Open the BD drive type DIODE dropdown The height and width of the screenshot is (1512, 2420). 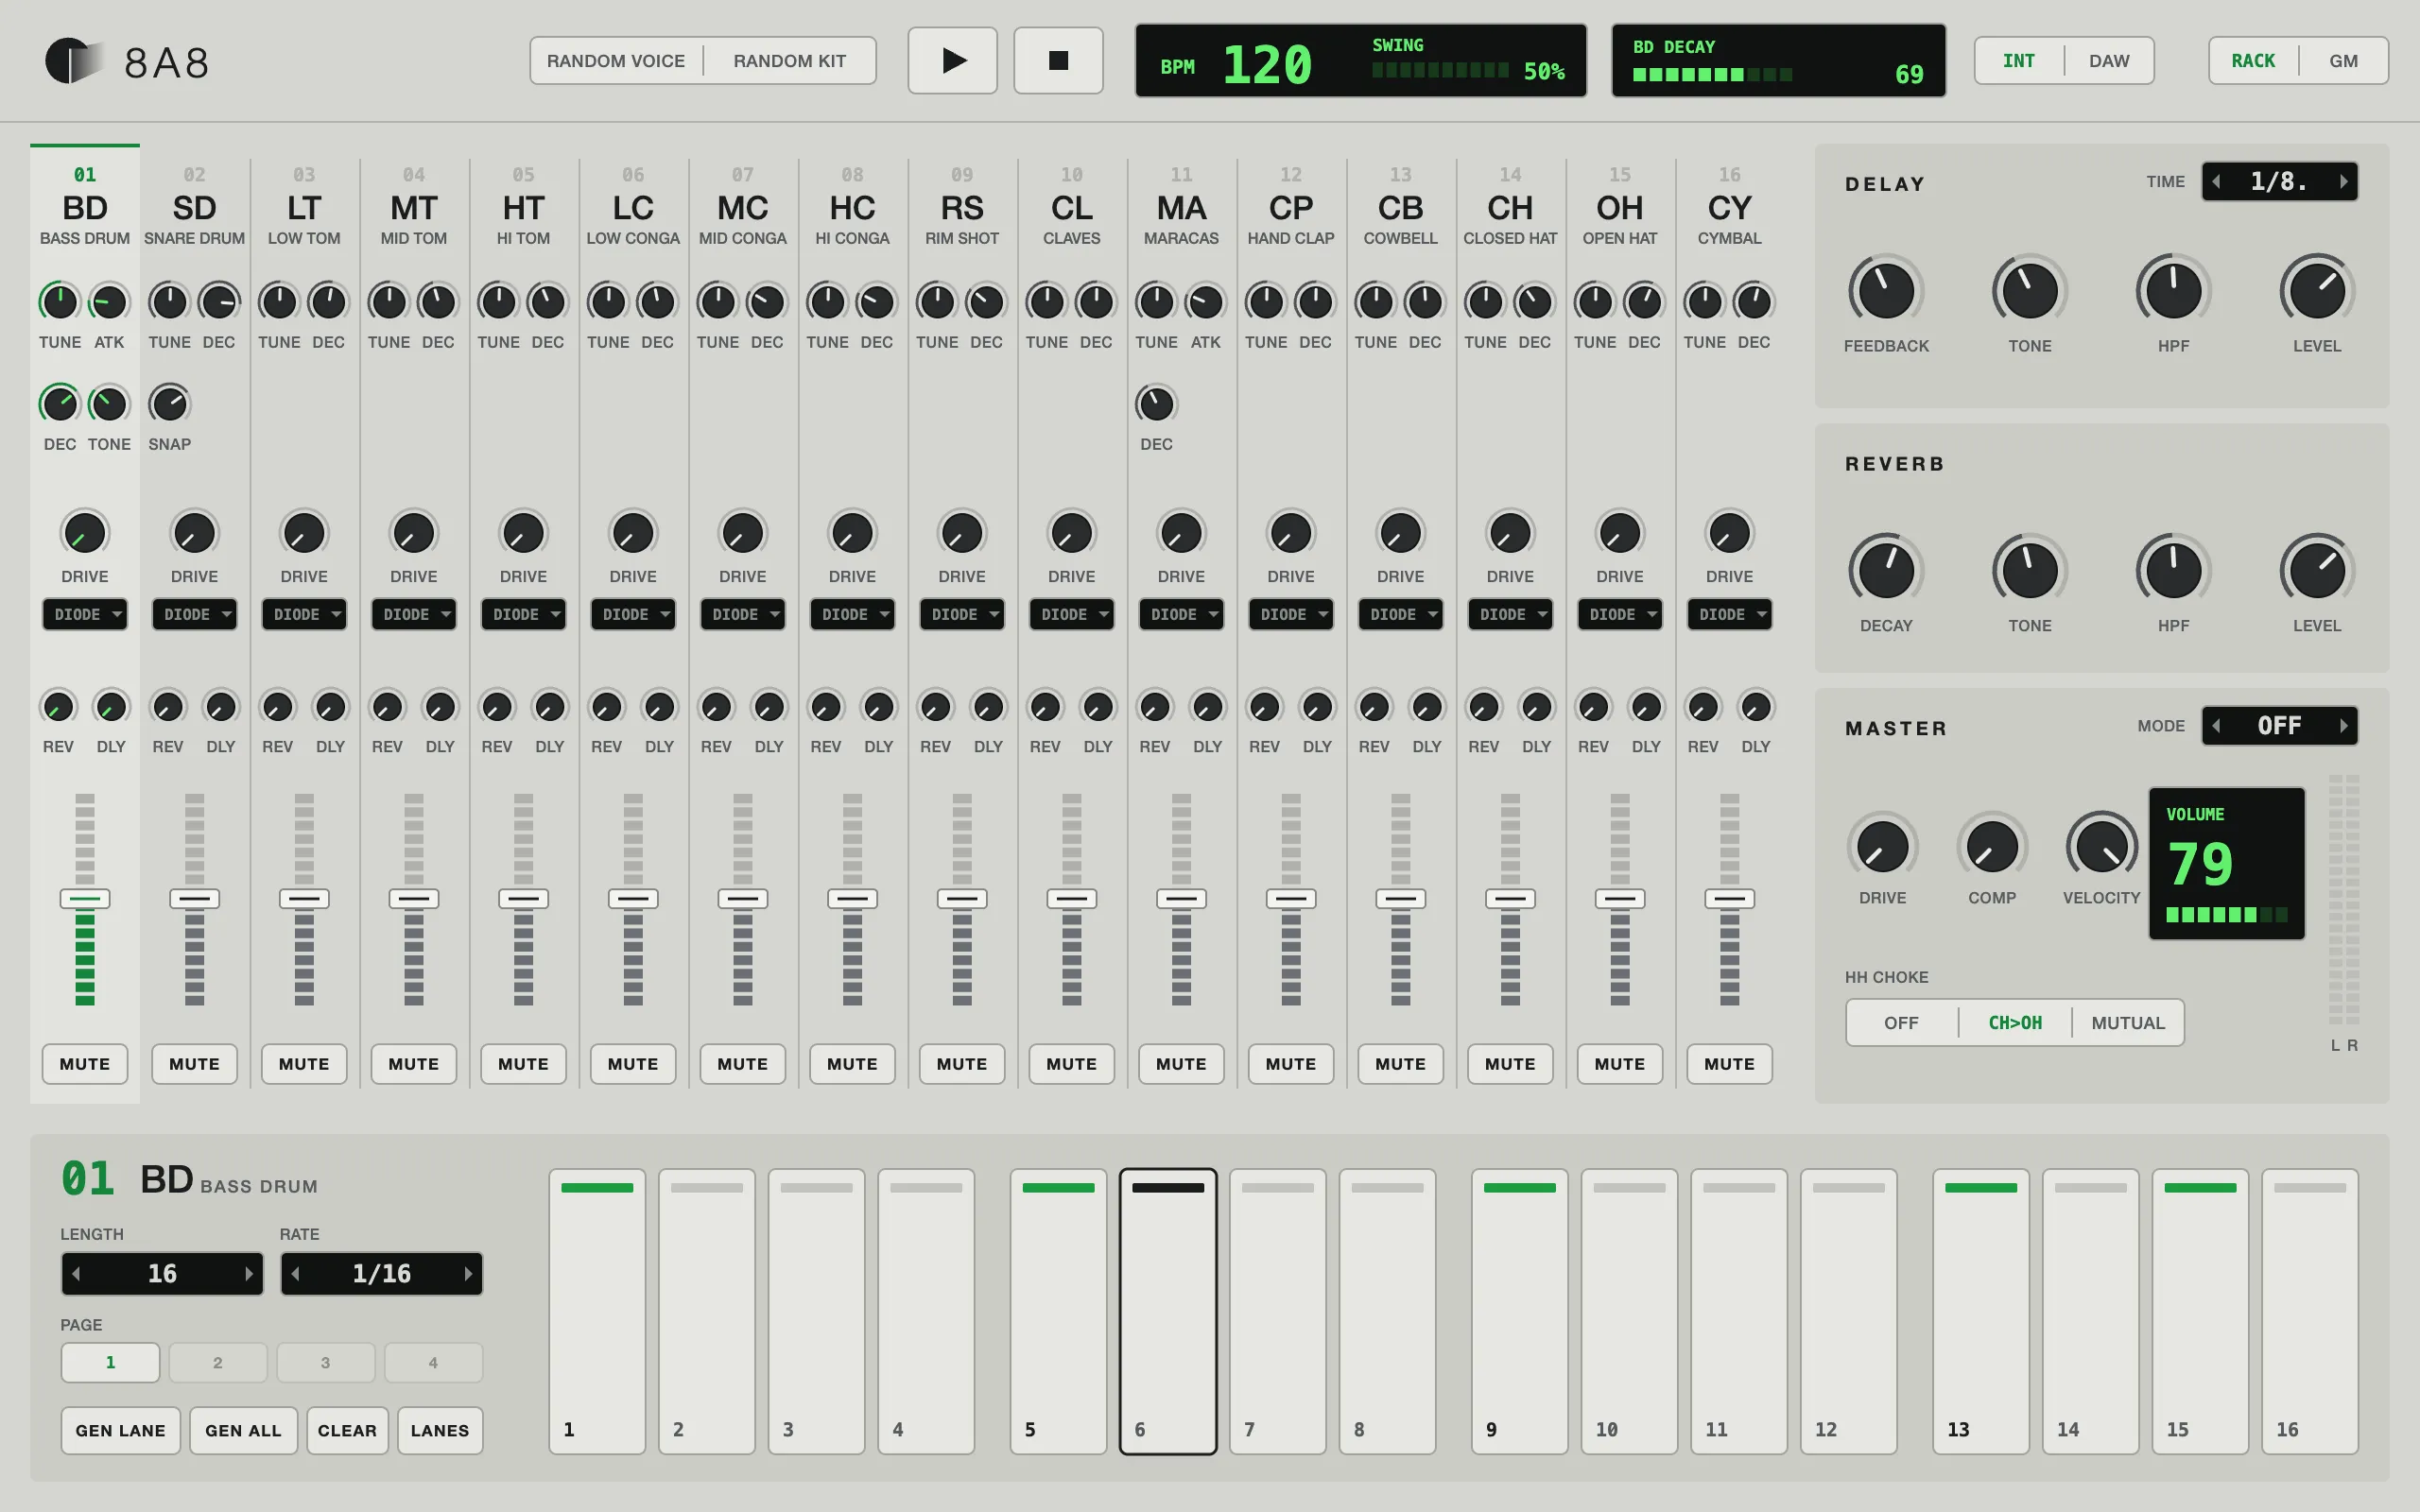[85, 614]
